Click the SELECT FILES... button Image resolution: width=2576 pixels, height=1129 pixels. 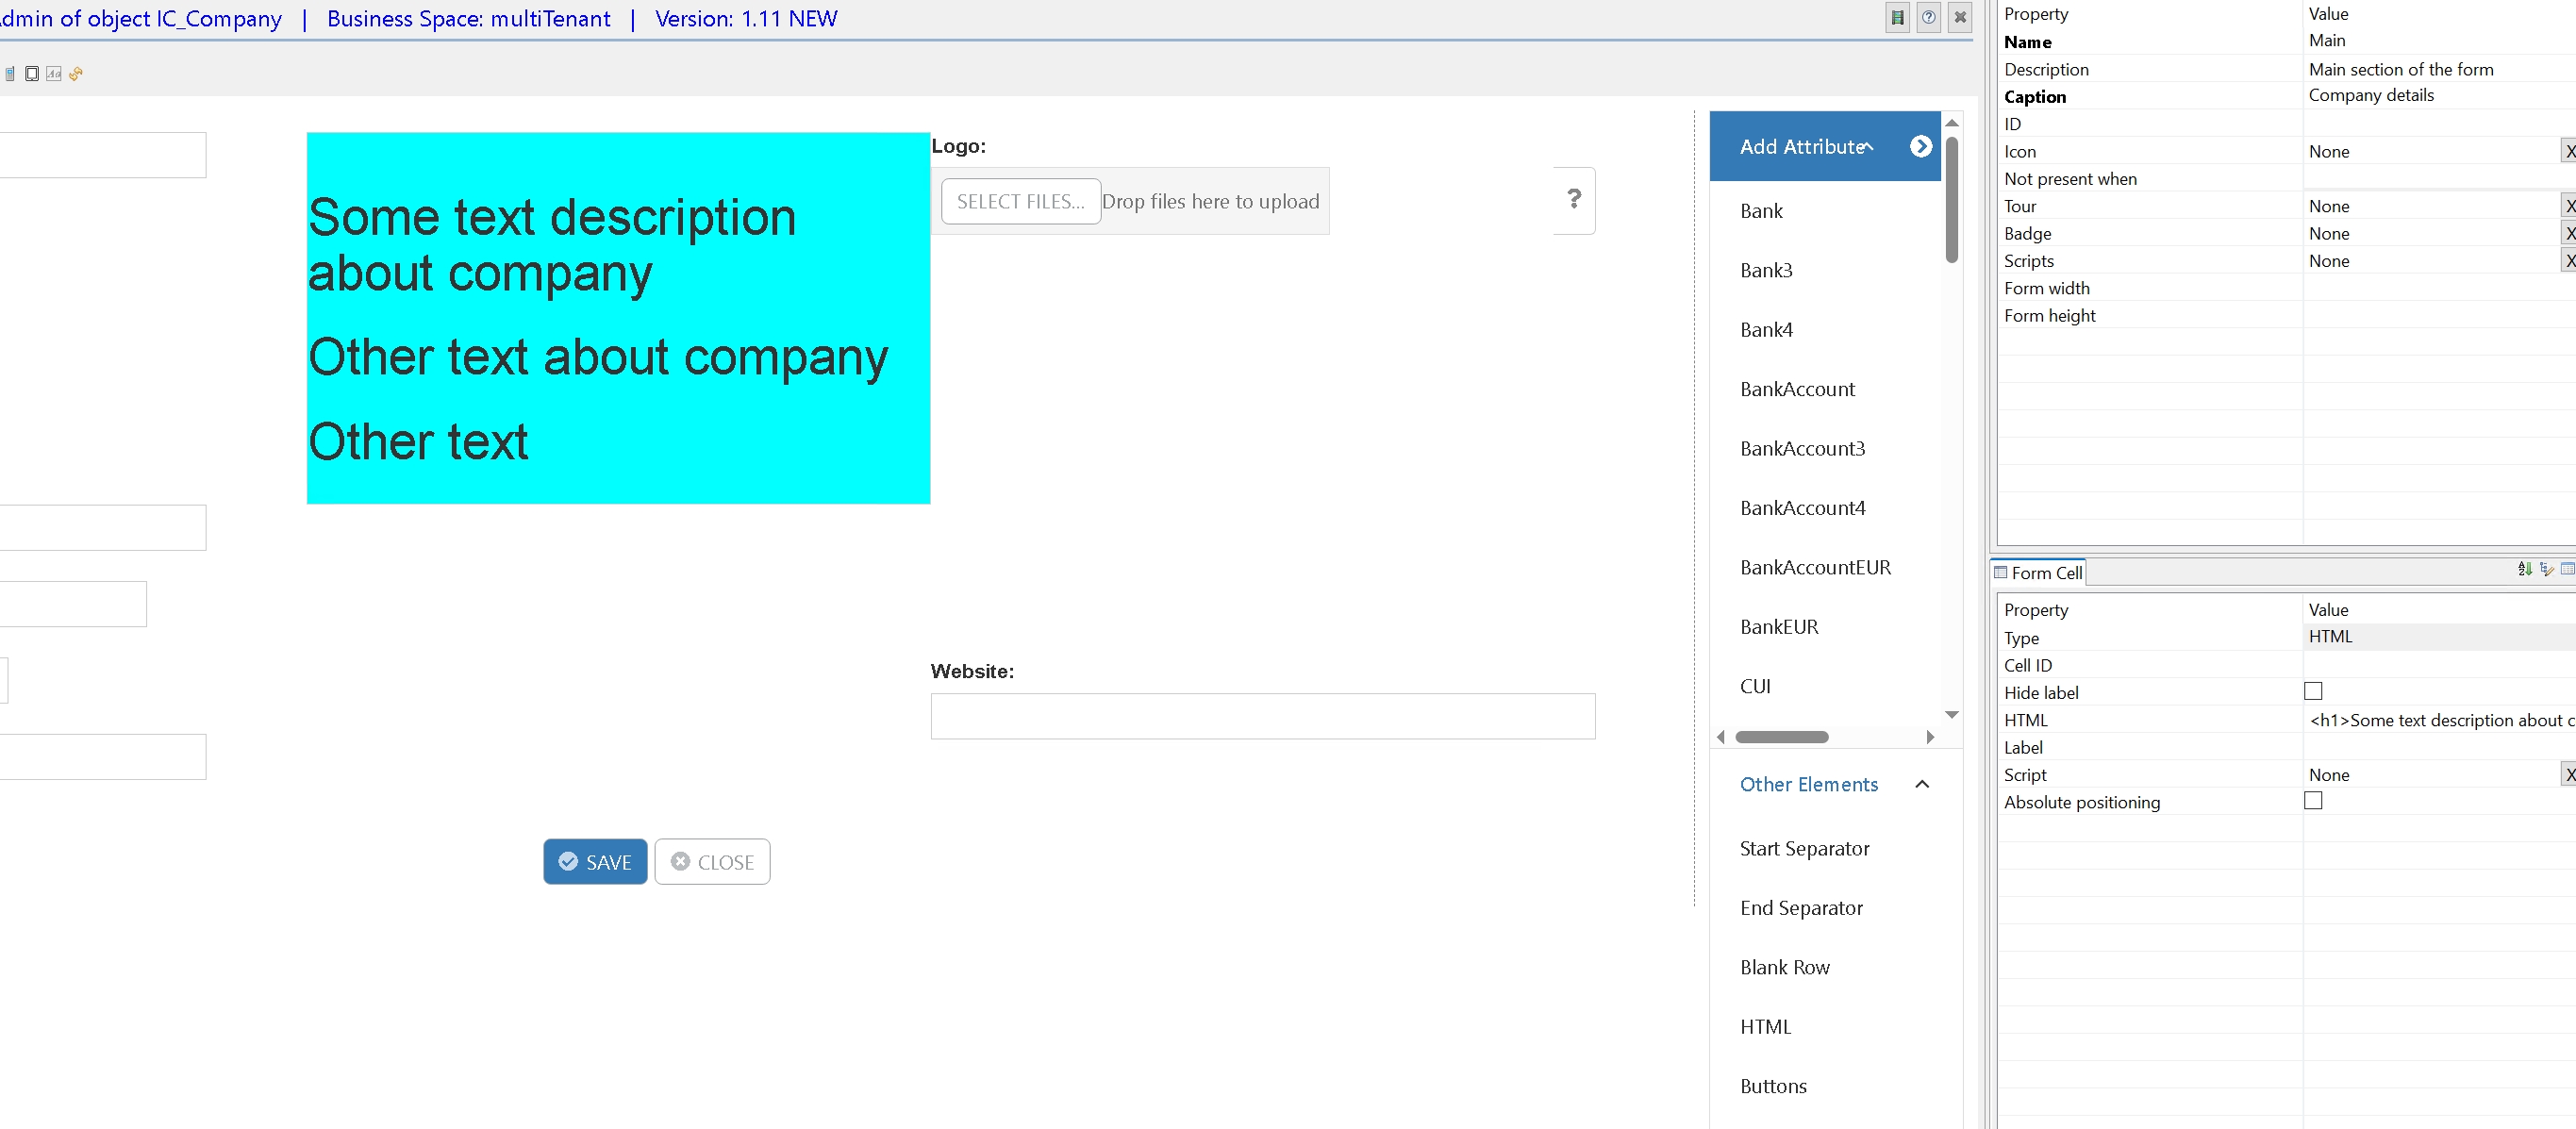[1020, 201]
